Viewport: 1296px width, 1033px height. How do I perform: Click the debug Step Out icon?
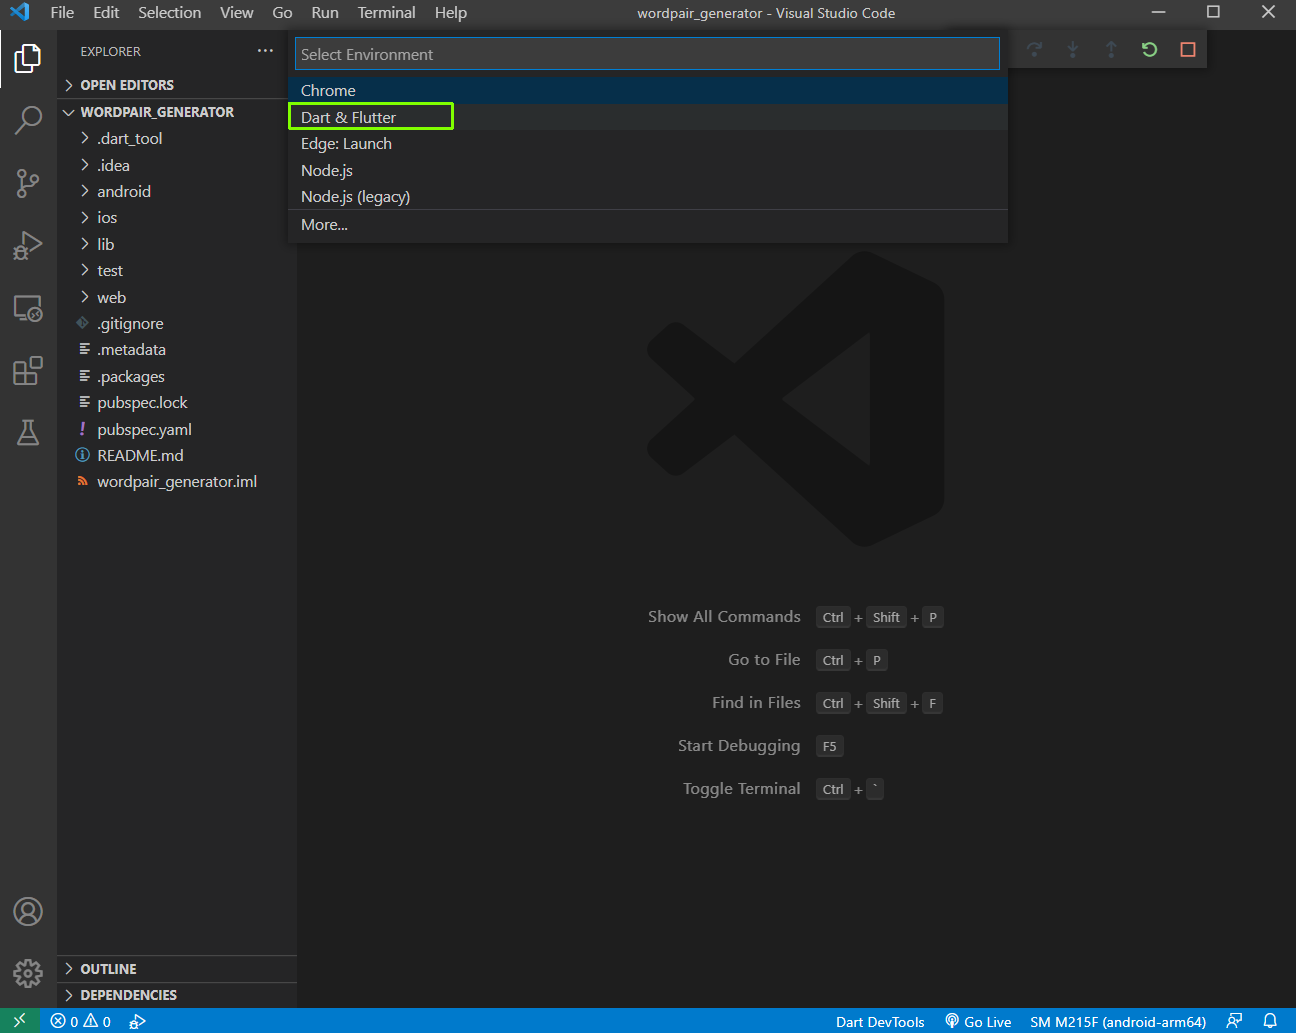click(x=1111, y=49)
